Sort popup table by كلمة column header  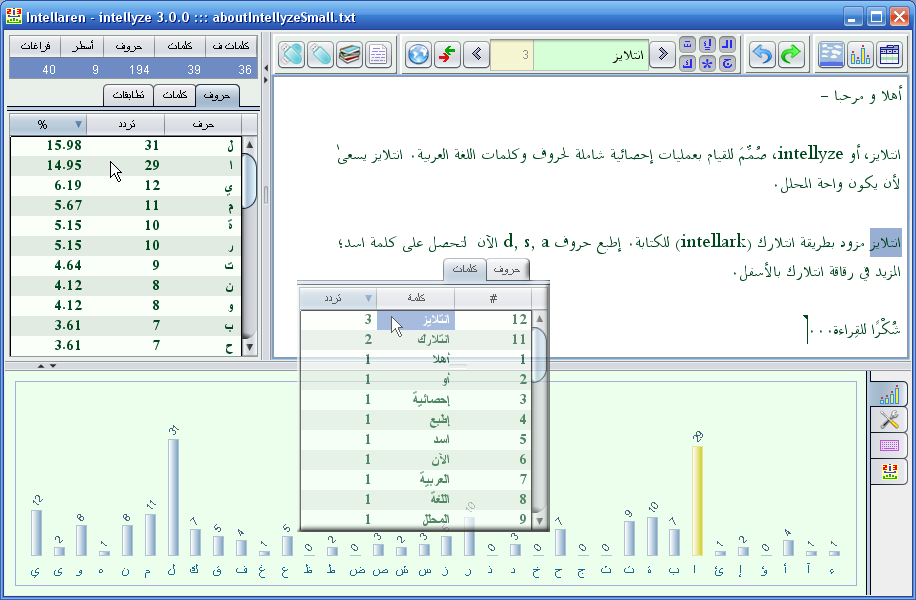pyautogui.click(x=416, y=299)
